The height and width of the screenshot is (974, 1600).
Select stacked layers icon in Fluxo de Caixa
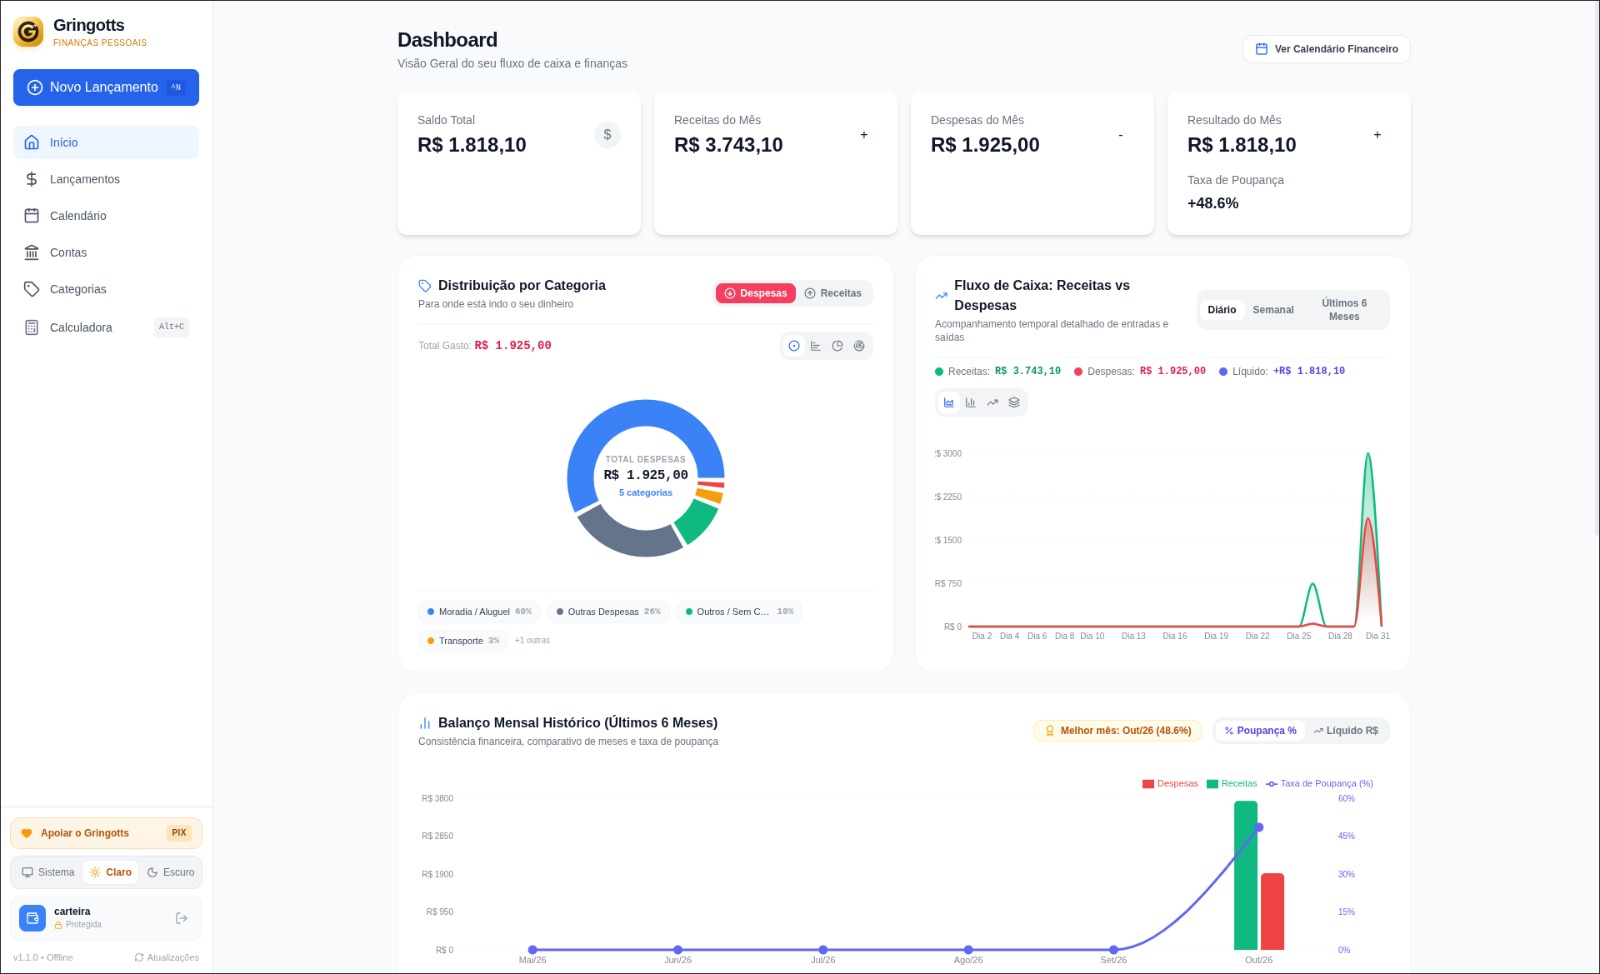[1014, 402]
